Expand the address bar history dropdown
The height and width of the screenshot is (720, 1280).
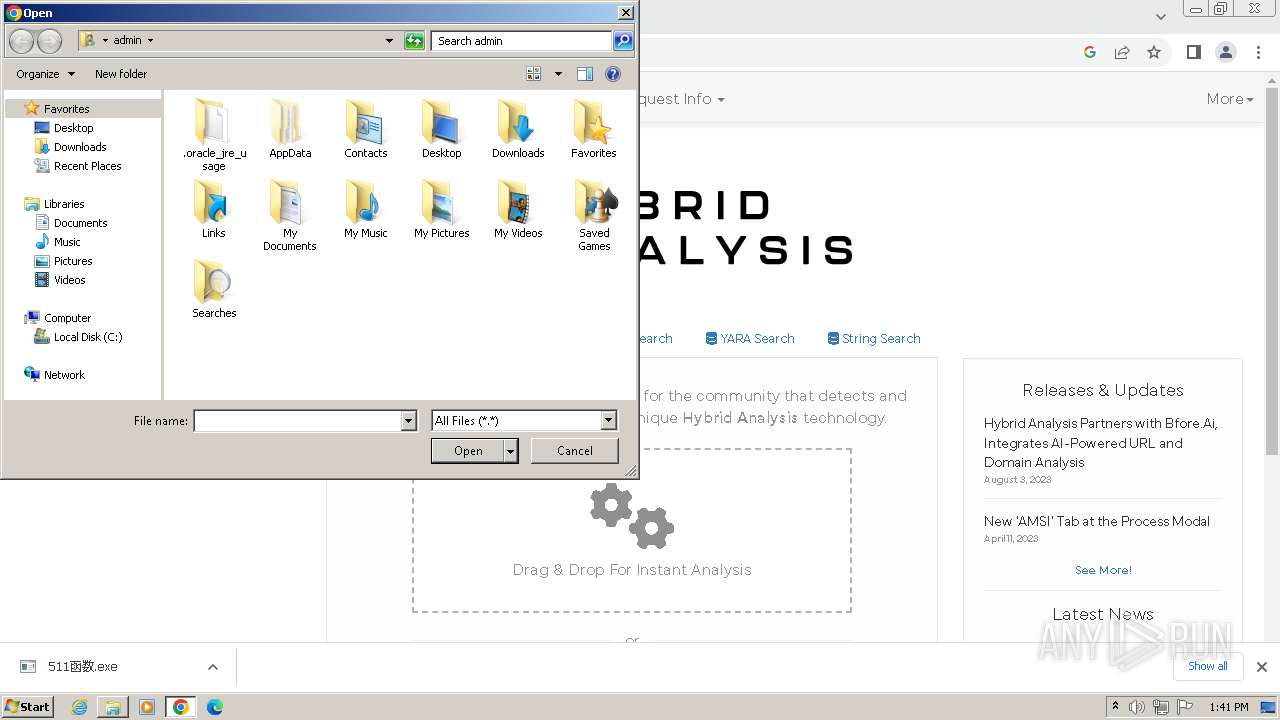389,41
